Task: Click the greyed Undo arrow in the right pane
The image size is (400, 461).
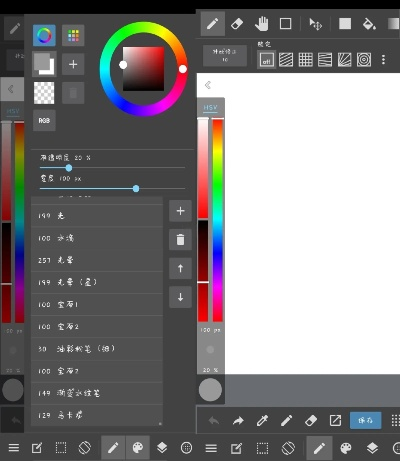Action: pyautogui.click(x=214, y=421)
